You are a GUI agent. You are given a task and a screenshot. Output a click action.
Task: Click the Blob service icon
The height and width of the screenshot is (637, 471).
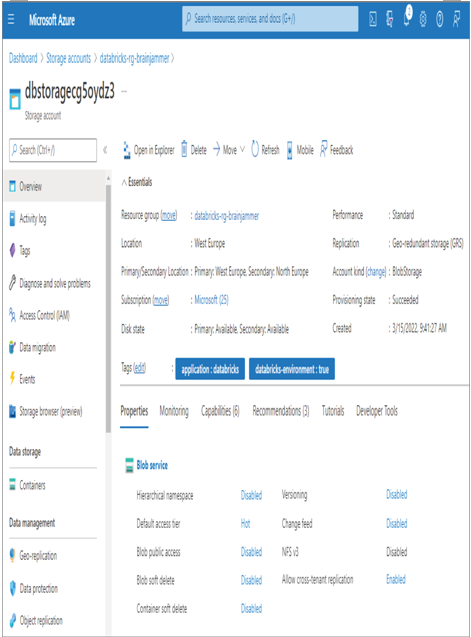pos(129,466)
